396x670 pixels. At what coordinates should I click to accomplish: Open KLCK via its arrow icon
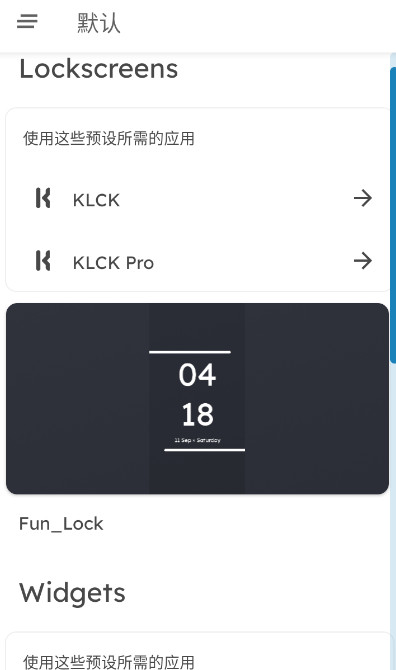363,198
